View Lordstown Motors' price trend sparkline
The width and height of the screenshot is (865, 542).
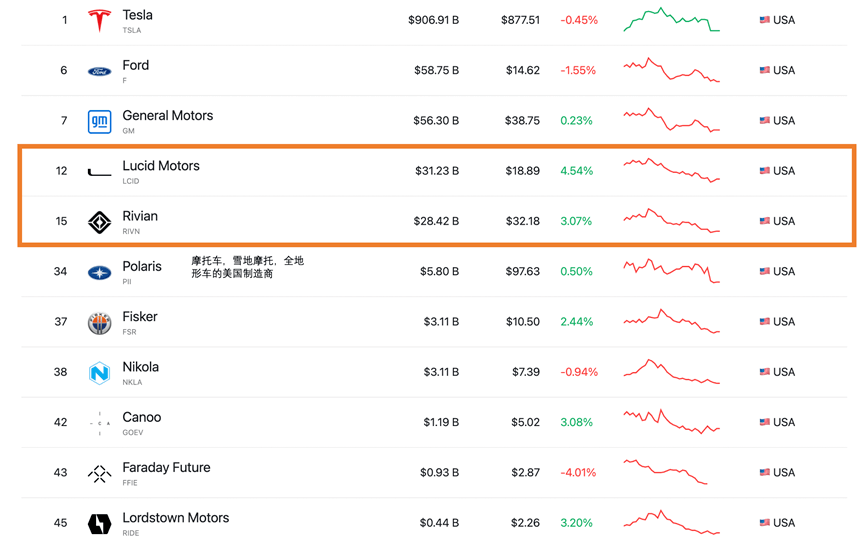671,522
